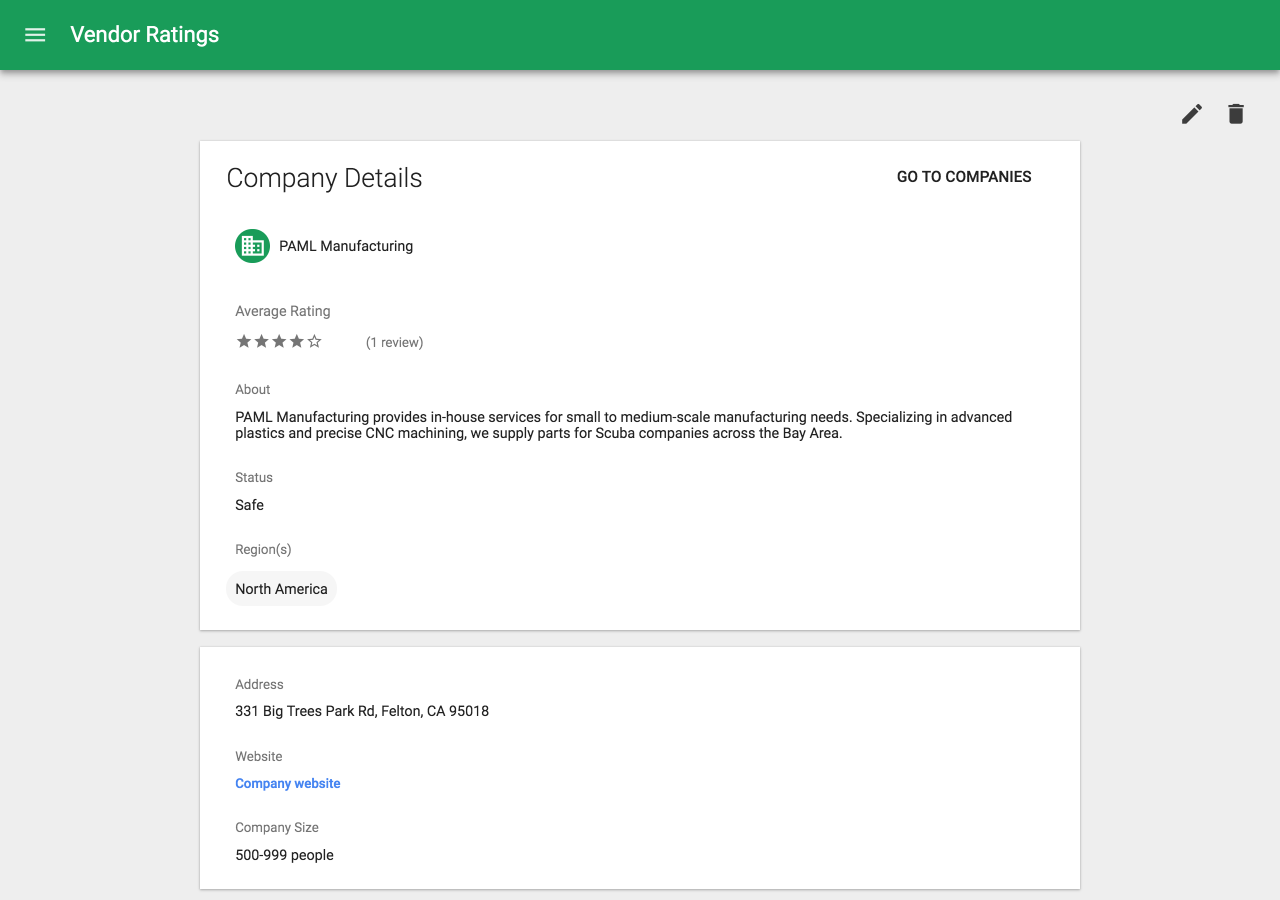This screenshot has height=900, width=1280.
Task: Click the green company building icon
Action: click(252, 246)
